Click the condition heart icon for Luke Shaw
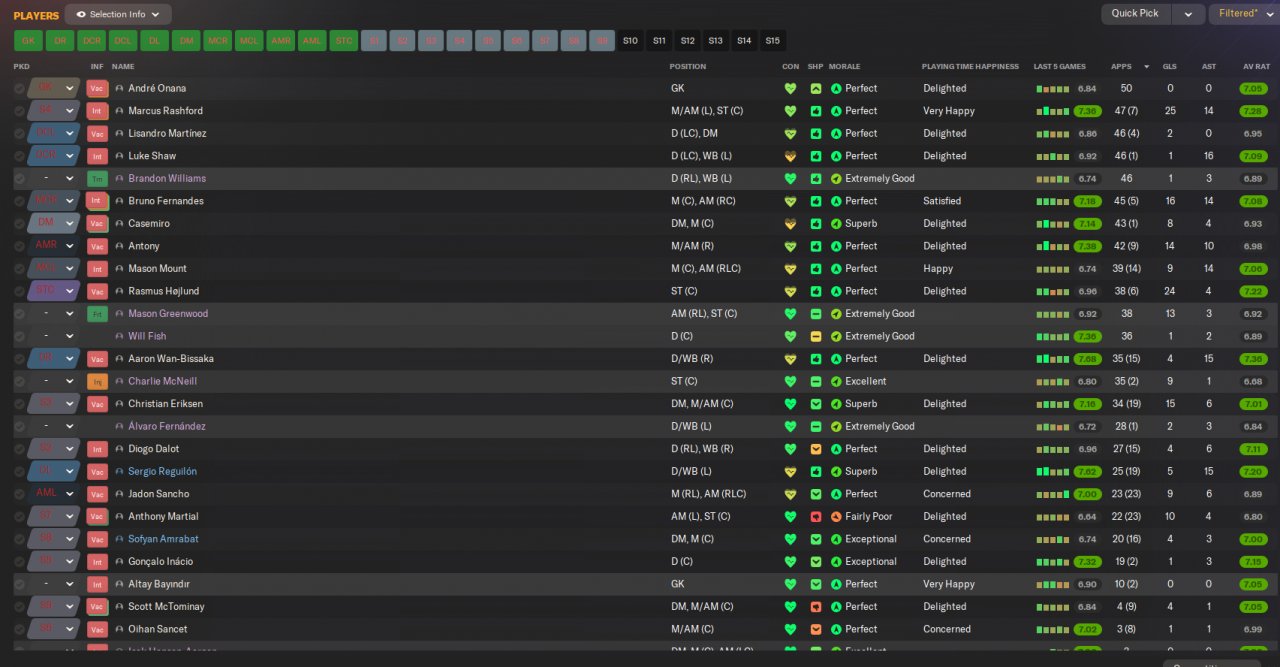The width and height of the screenshot is (1280, 667). tap(790, 156)
